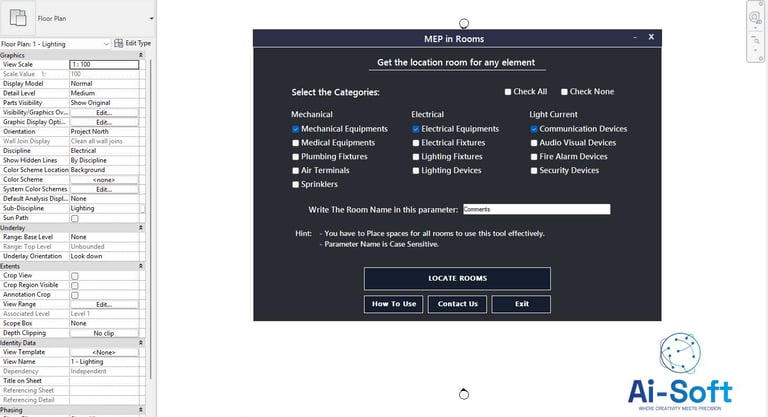This screenshot has width=768, height=417.
Task: Click the Sub-Discipline Lighting value
Action: (x=104, y=208)
